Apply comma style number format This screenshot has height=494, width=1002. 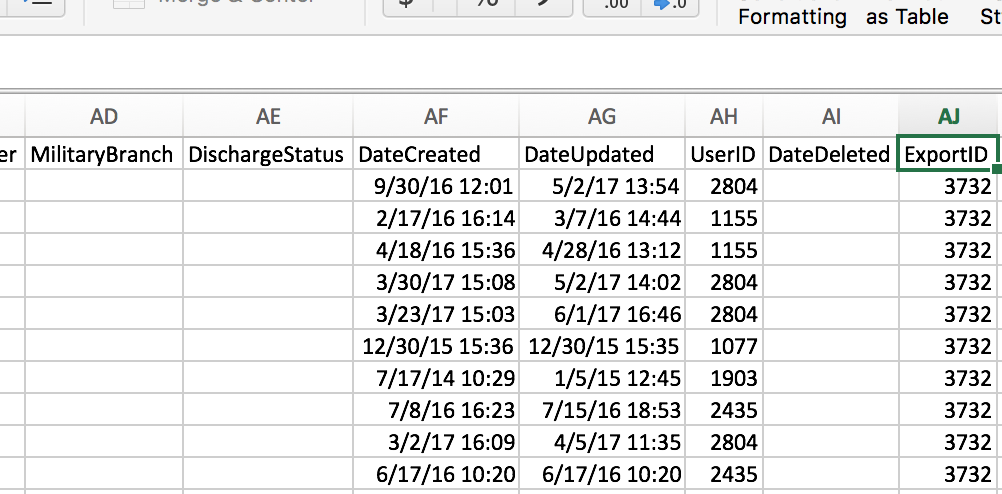542,5
